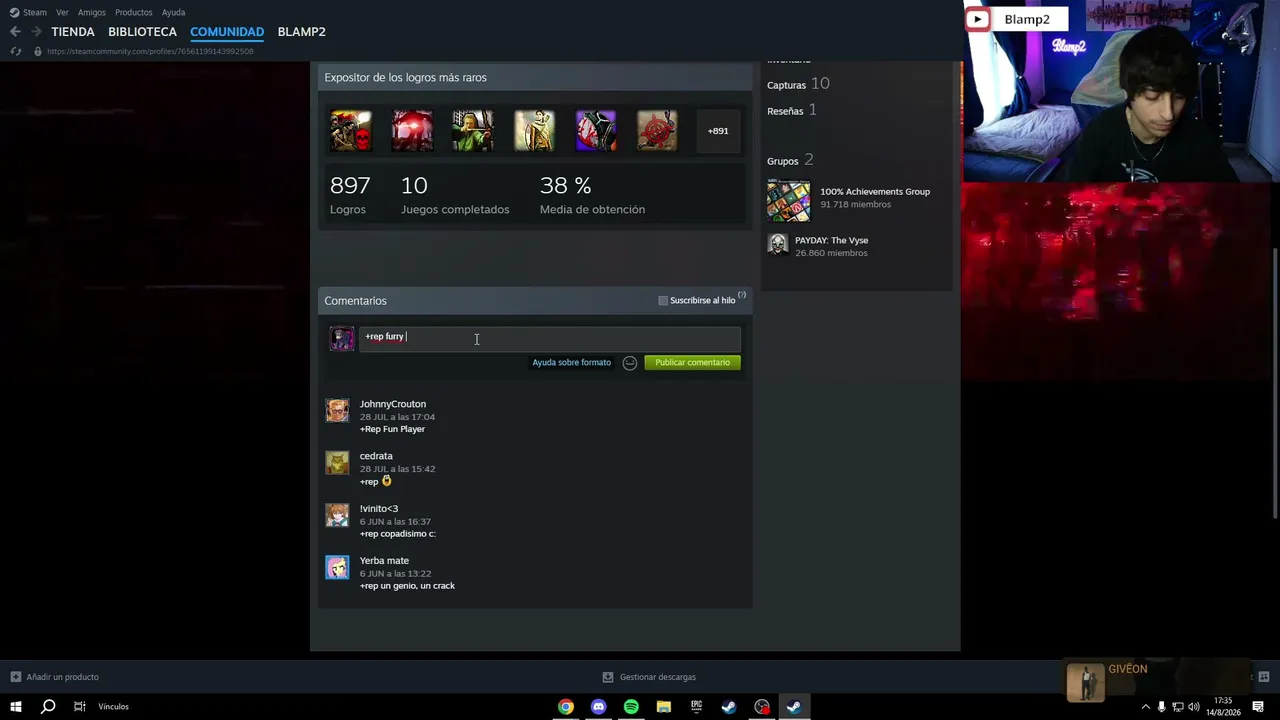The width and height of the screenshot is (1280, 720).
Task: Show hidden system tray icons
Action: [1145, 707]
